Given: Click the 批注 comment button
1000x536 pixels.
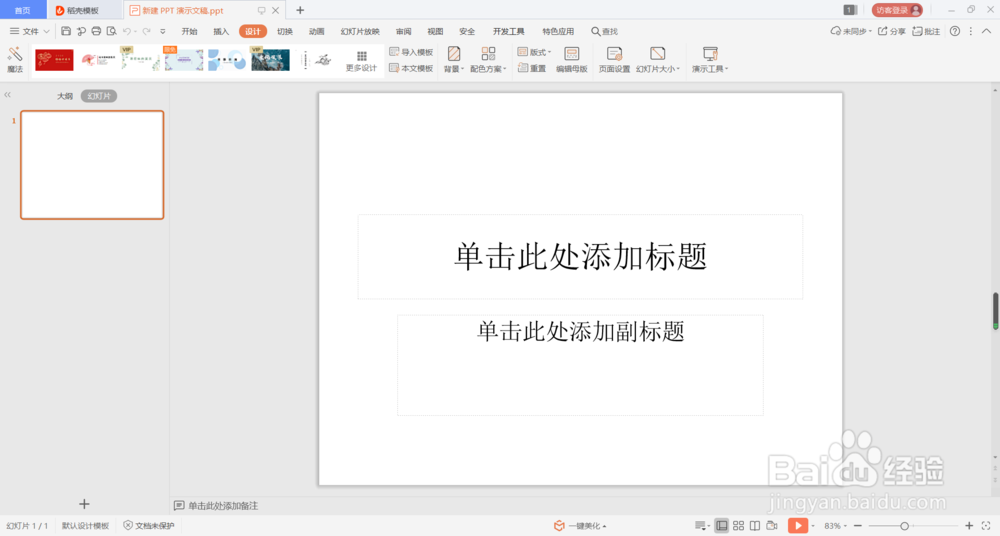Looking at the screenshot, I should click(926, 31).
